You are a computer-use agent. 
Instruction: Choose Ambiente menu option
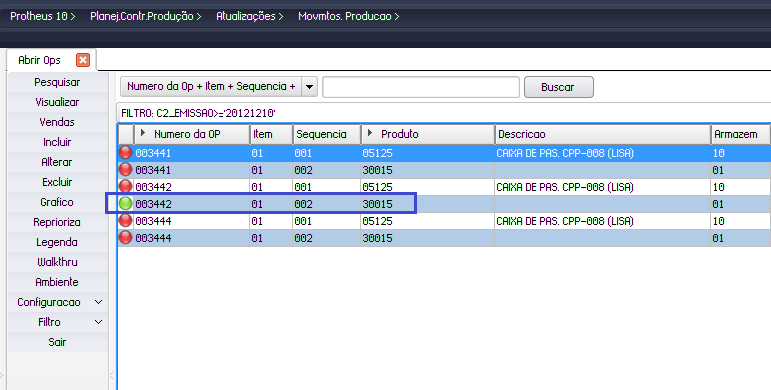(x=58, y=282)
